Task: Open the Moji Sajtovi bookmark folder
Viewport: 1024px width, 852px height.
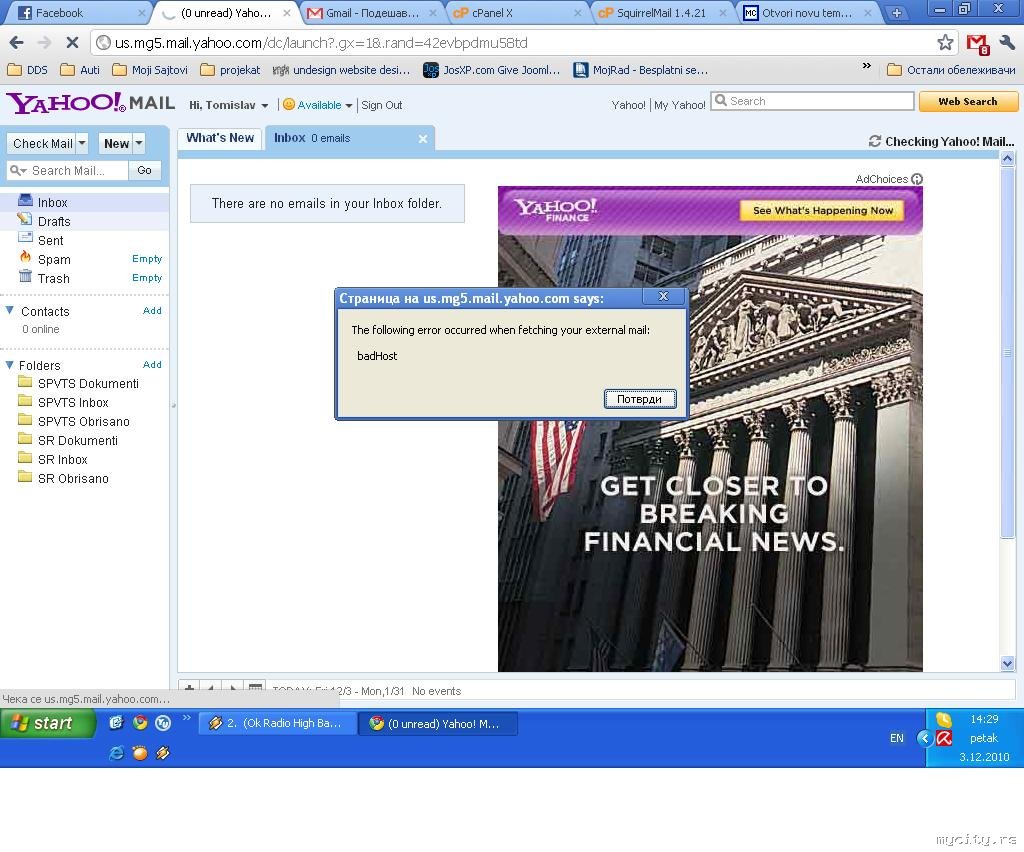Action: [x=150, y=70]
